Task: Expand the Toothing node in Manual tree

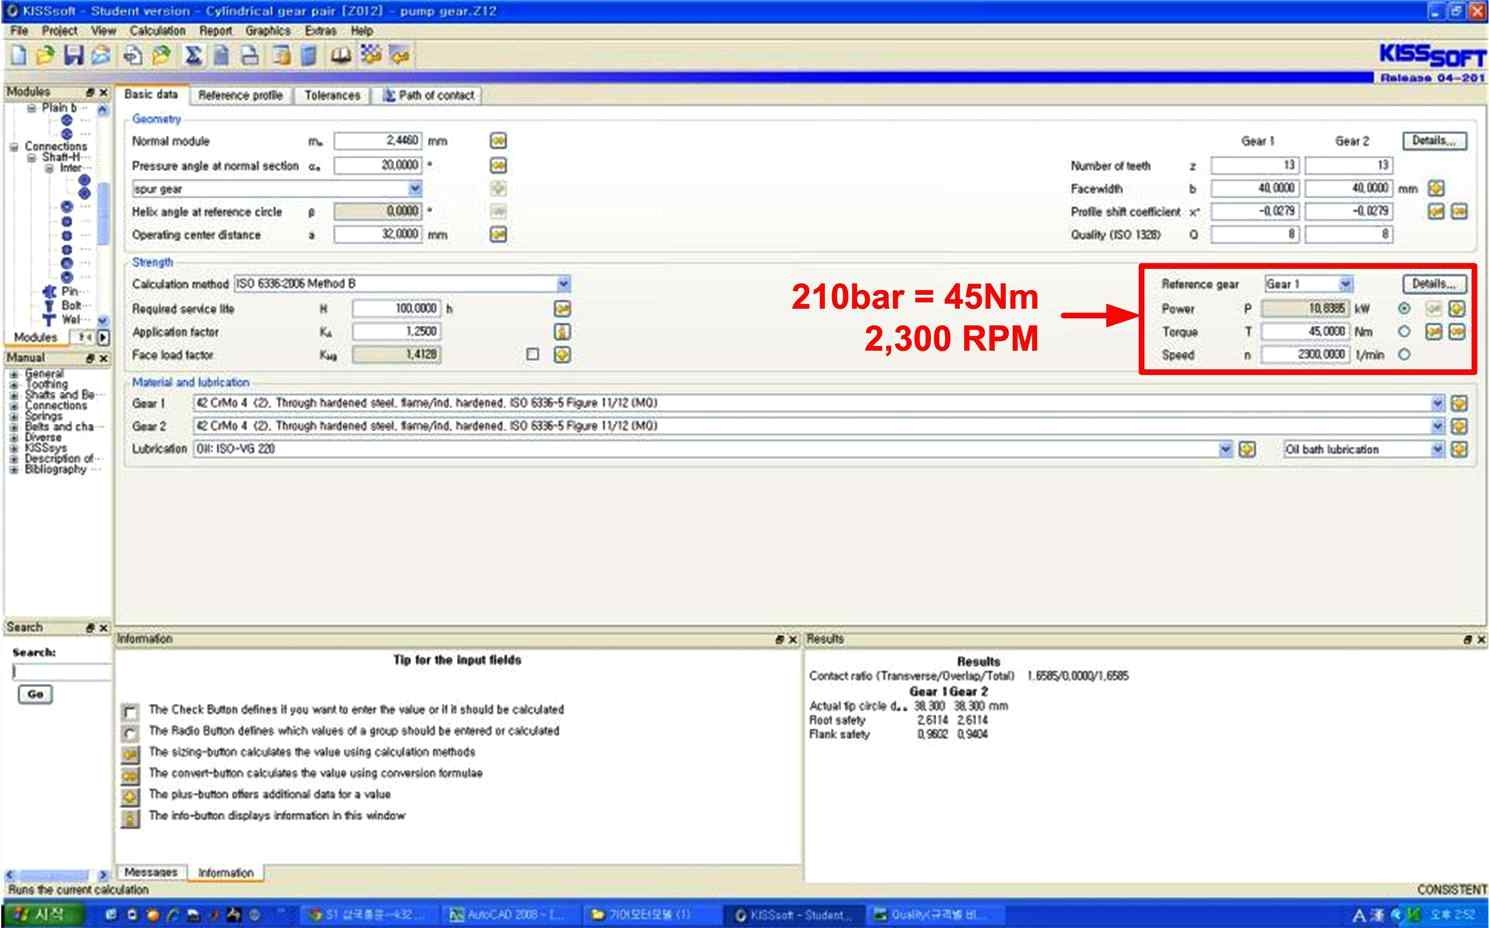Action: 14,385
